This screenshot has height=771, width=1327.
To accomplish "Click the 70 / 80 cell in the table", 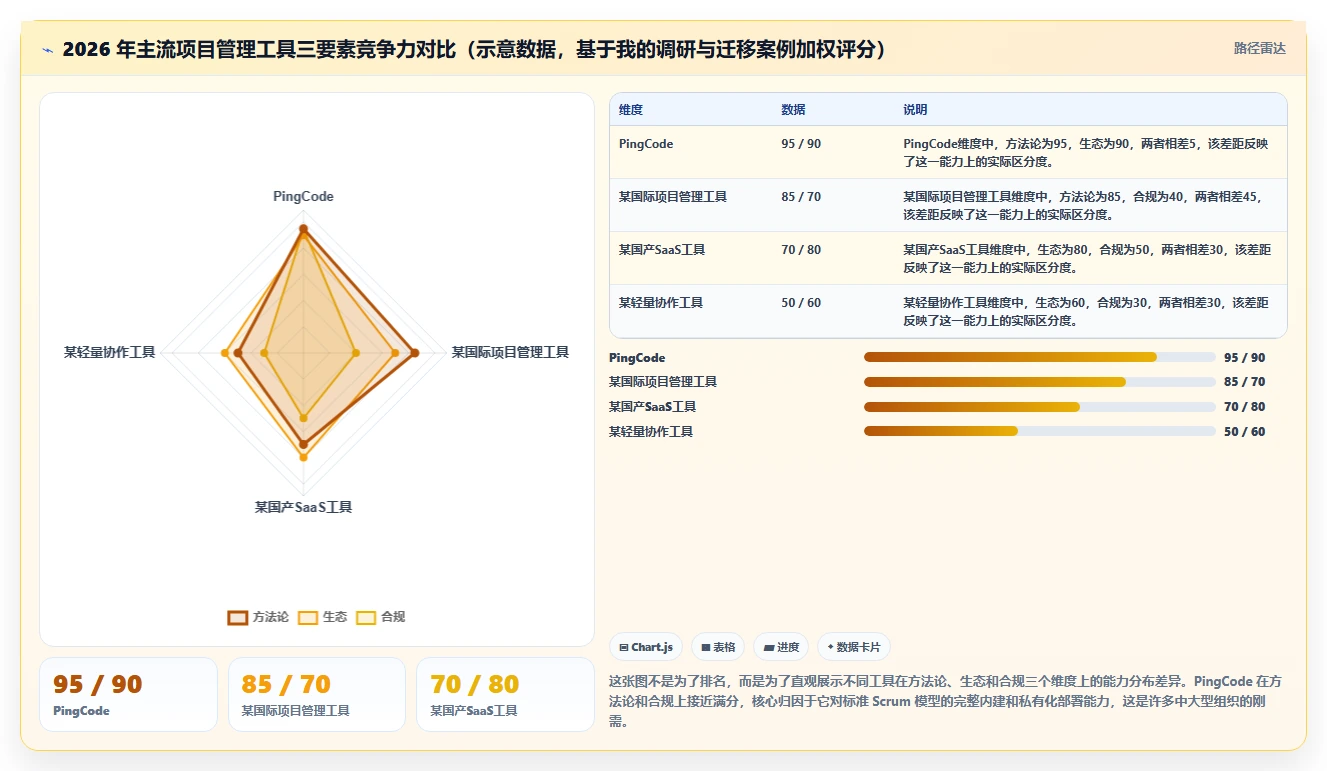I will pyautogui.click(x=801, y=250).
